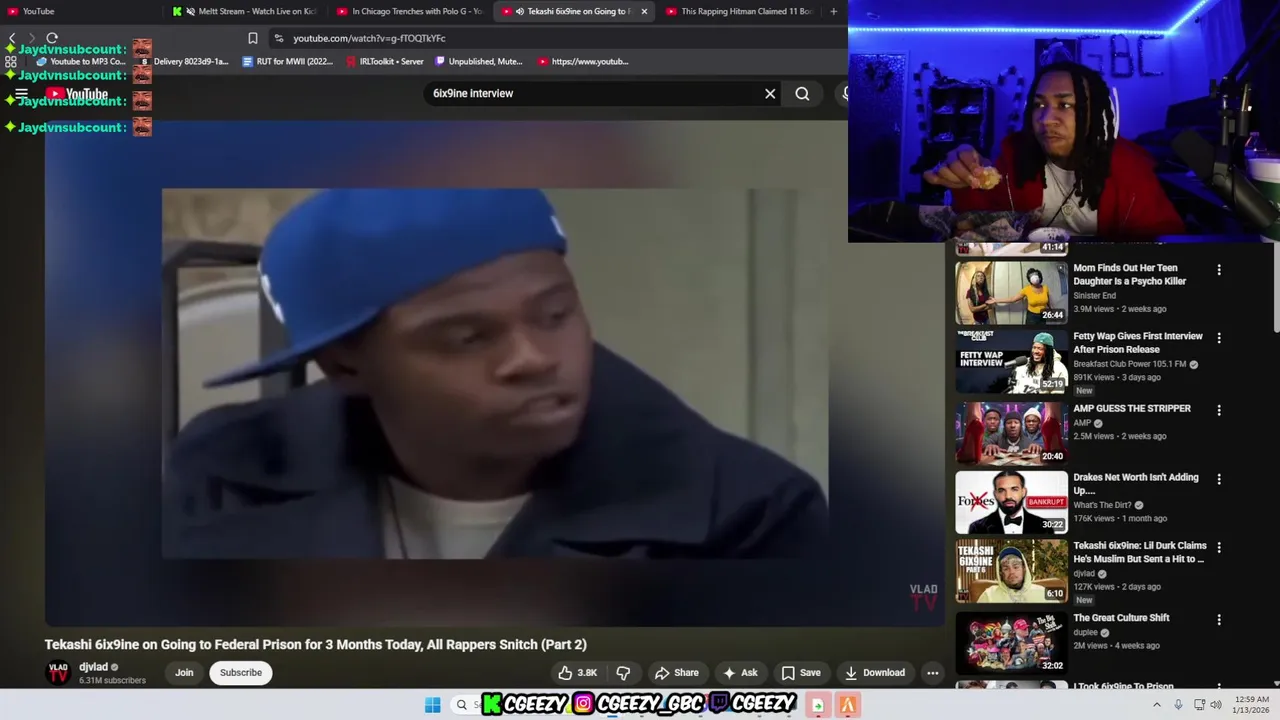The height and width of the screenshot is (720, 1280).
Task: Open options for AMP GUESS THE STRIPPER
Action: pos(1218,410)
